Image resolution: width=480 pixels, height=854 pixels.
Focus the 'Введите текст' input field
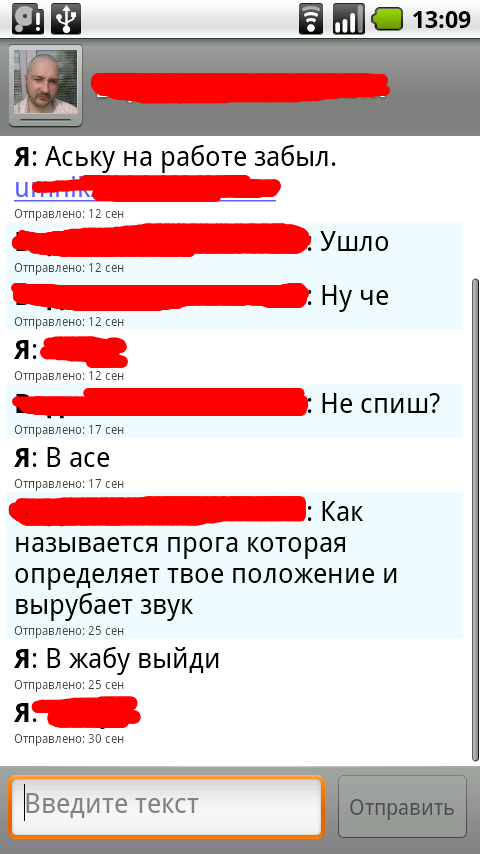click(166, 806)
